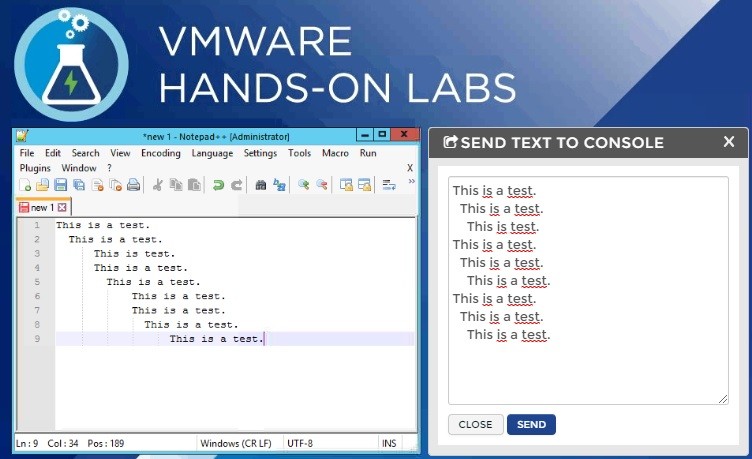
Task: Click the red X on the new 1 tab
Action: (62, 208)
